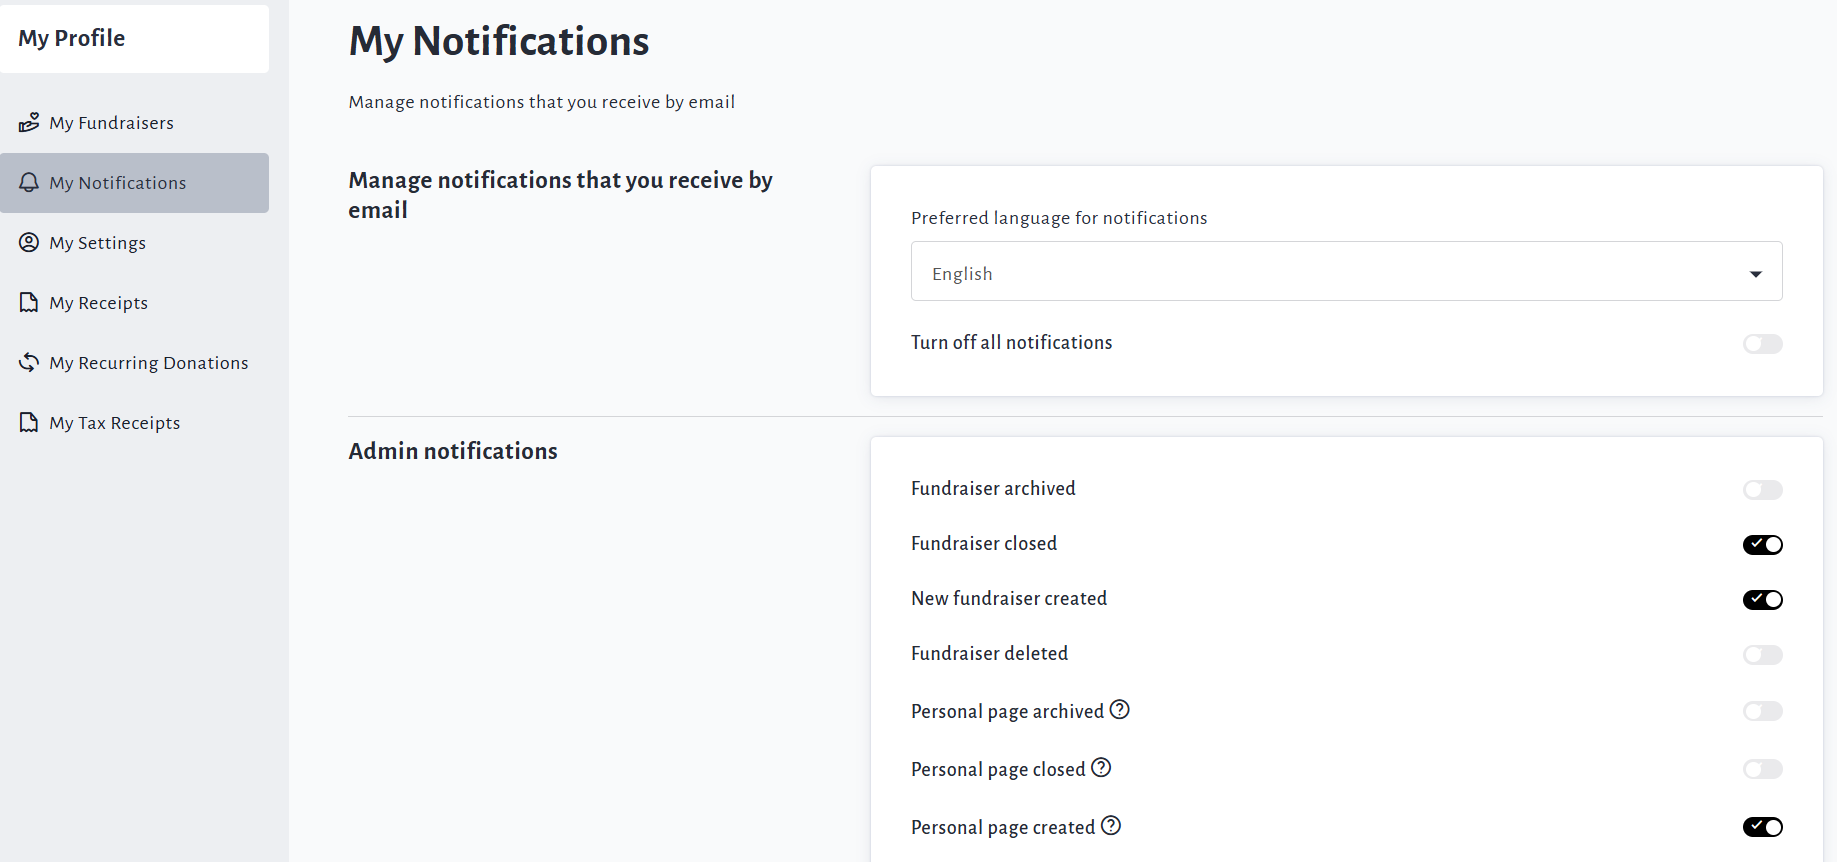Click the dropdown arrow in language selector
Screen dimensions: 1837x862
[1755, 274]
